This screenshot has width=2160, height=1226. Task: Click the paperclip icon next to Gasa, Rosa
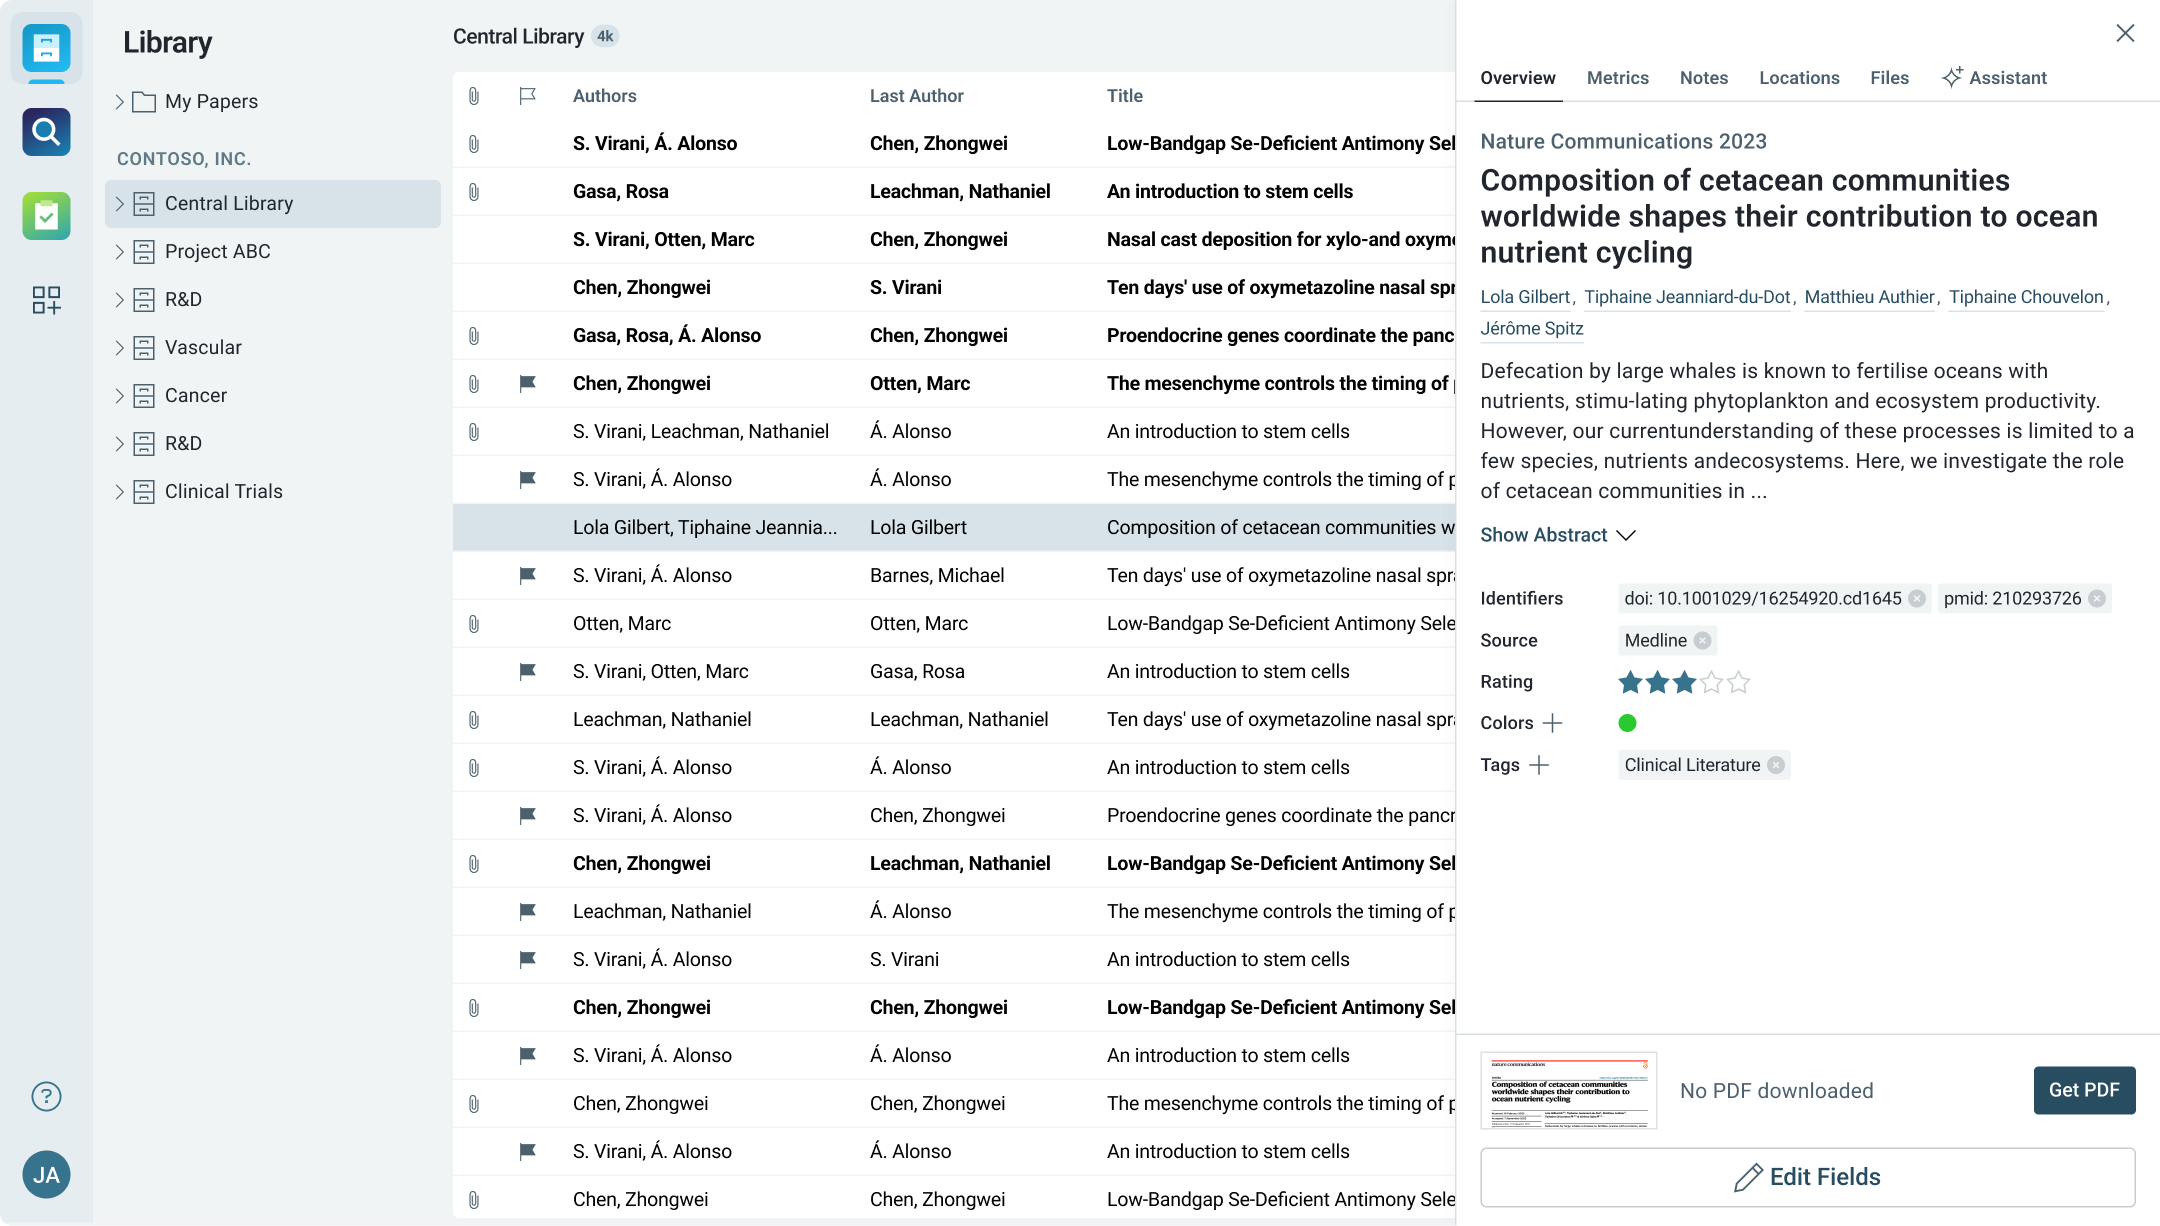pos(472,191)
